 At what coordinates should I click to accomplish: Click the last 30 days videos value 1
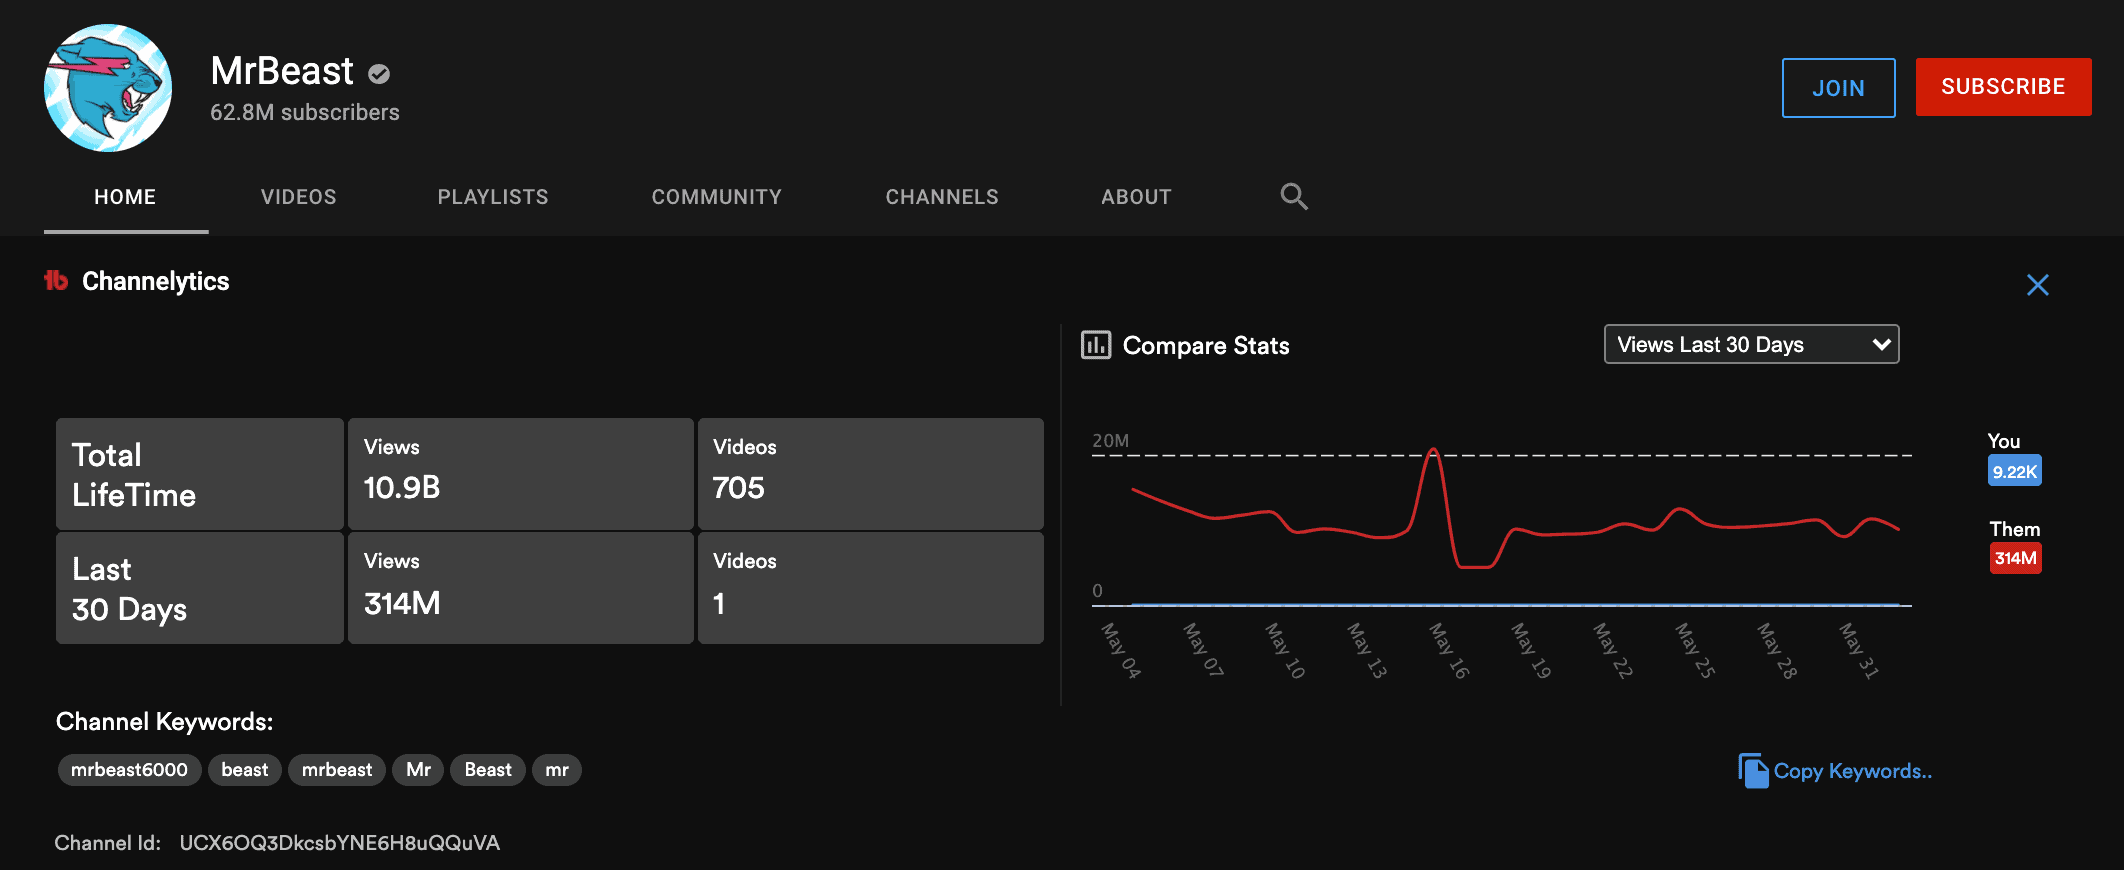(719, 604)
